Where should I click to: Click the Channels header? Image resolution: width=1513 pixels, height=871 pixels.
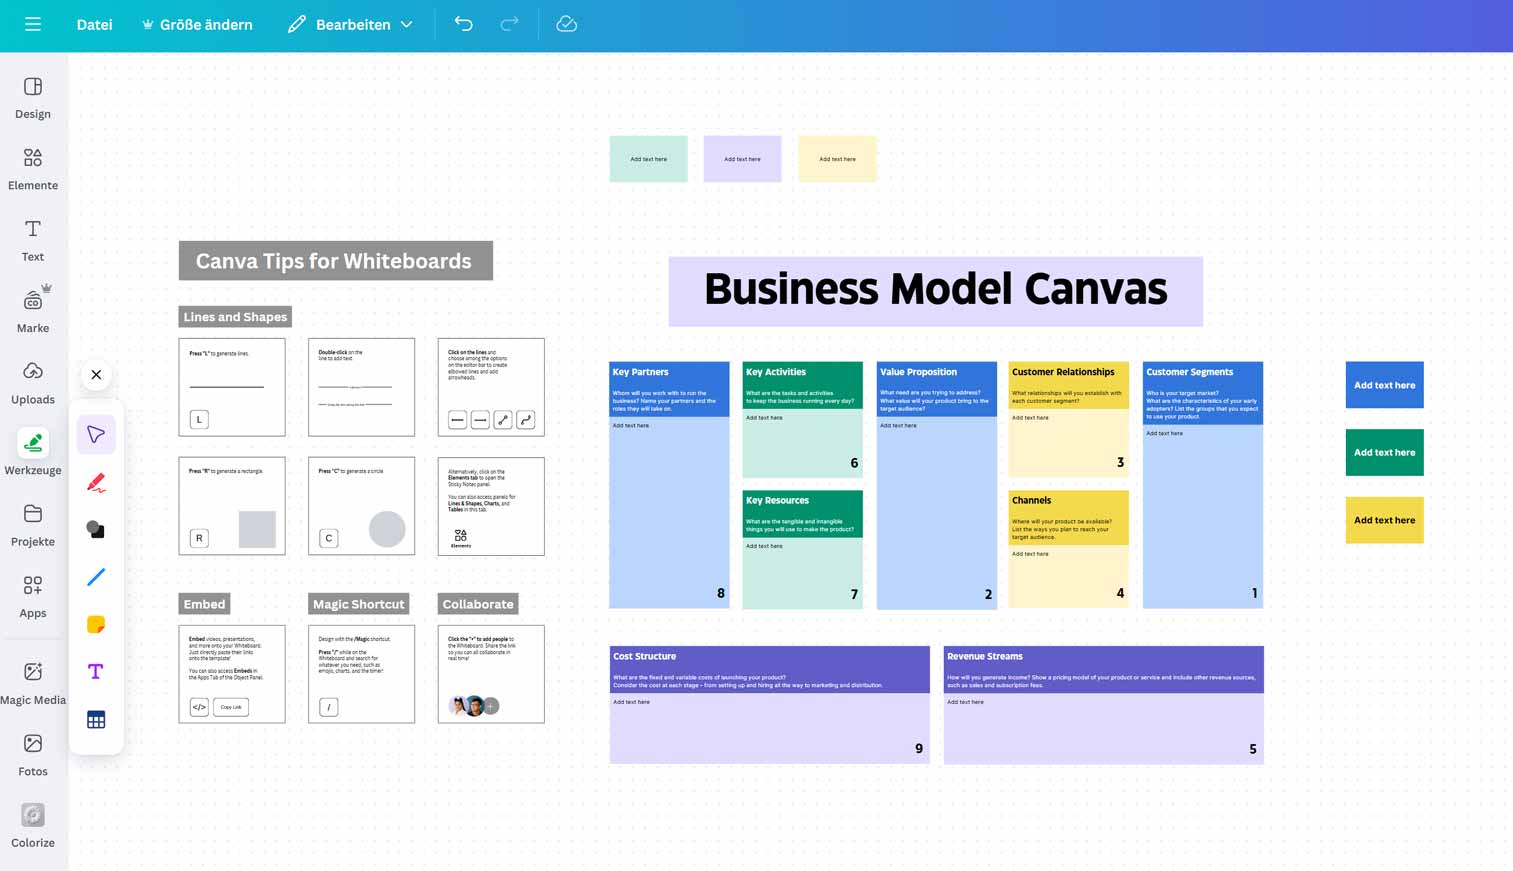(1031, 500)
